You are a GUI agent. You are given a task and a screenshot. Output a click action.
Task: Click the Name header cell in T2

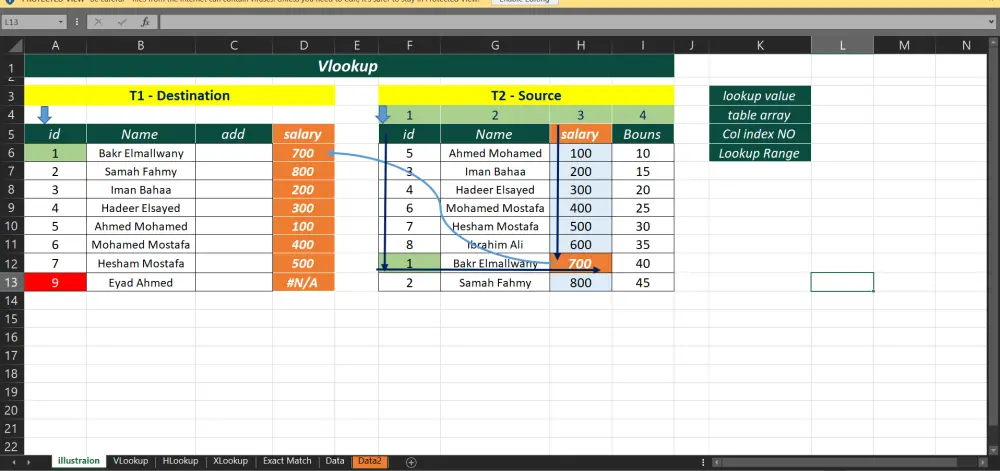(495, 134)
